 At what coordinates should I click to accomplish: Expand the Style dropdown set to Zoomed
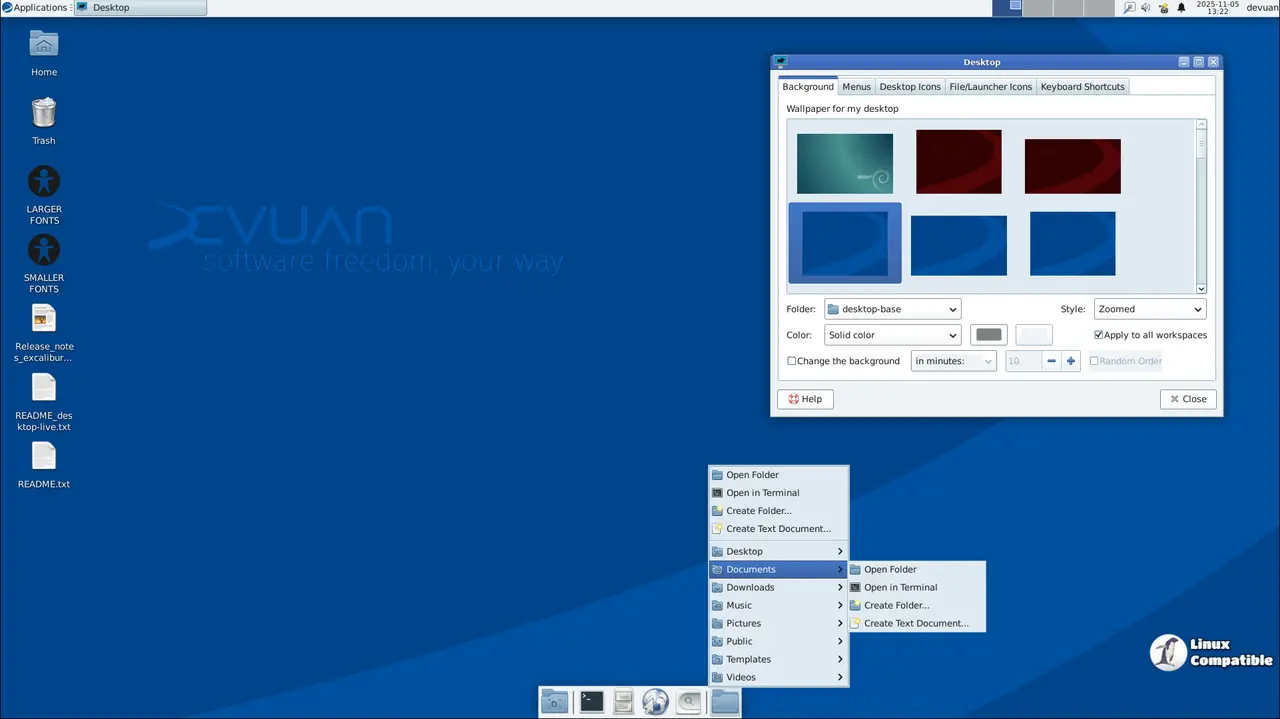(1150, 309)
